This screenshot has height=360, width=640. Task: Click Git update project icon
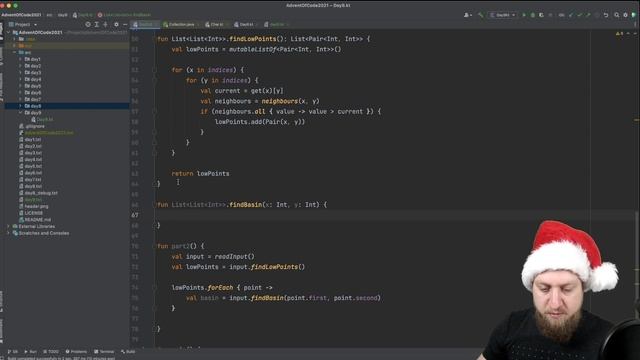tap(571, 15)
